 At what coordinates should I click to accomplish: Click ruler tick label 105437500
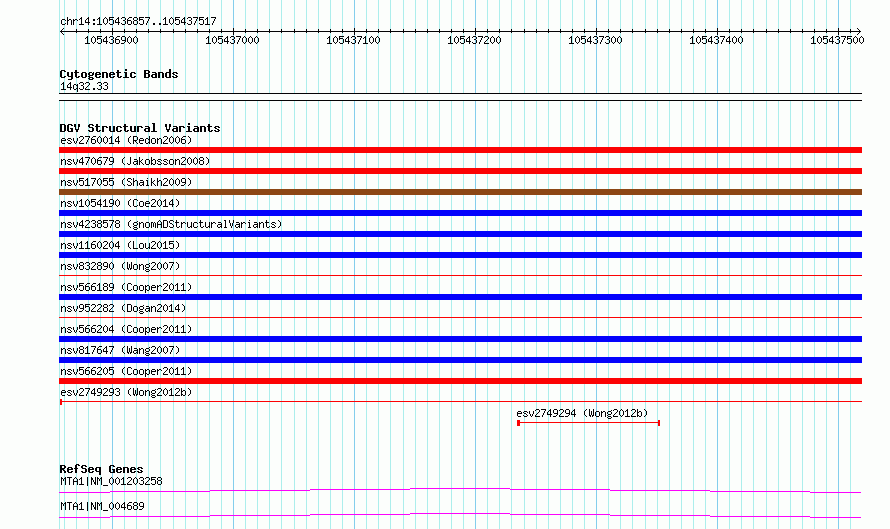837,40
